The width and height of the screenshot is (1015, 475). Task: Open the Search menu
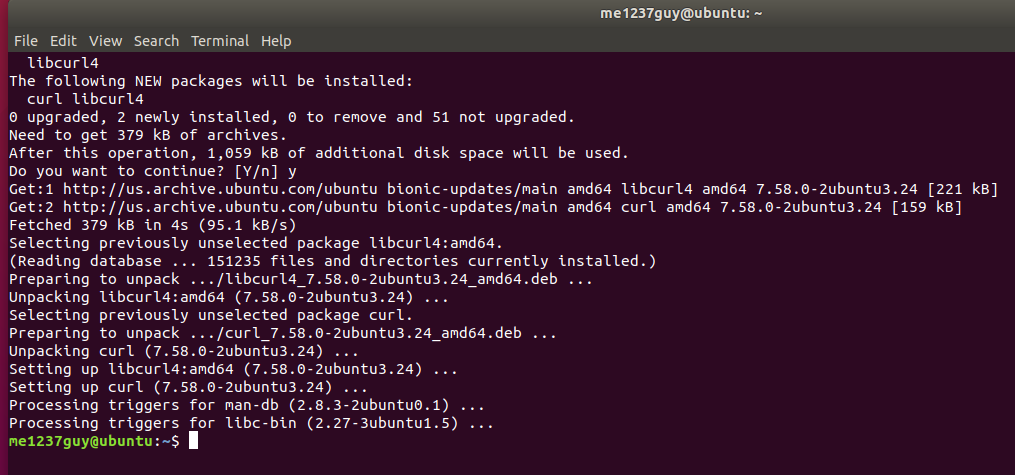point(157,41)
